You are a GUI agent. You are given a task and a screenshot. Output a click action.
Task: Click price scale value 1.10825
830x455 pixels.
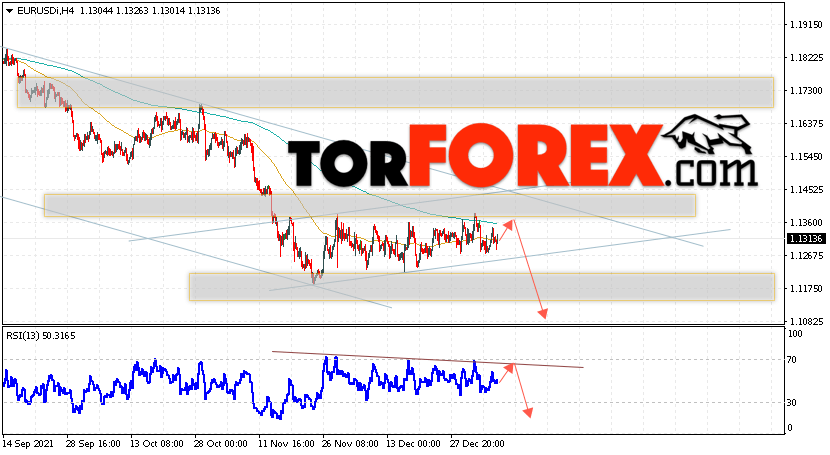pyautogui.click(x=806, y=322)
